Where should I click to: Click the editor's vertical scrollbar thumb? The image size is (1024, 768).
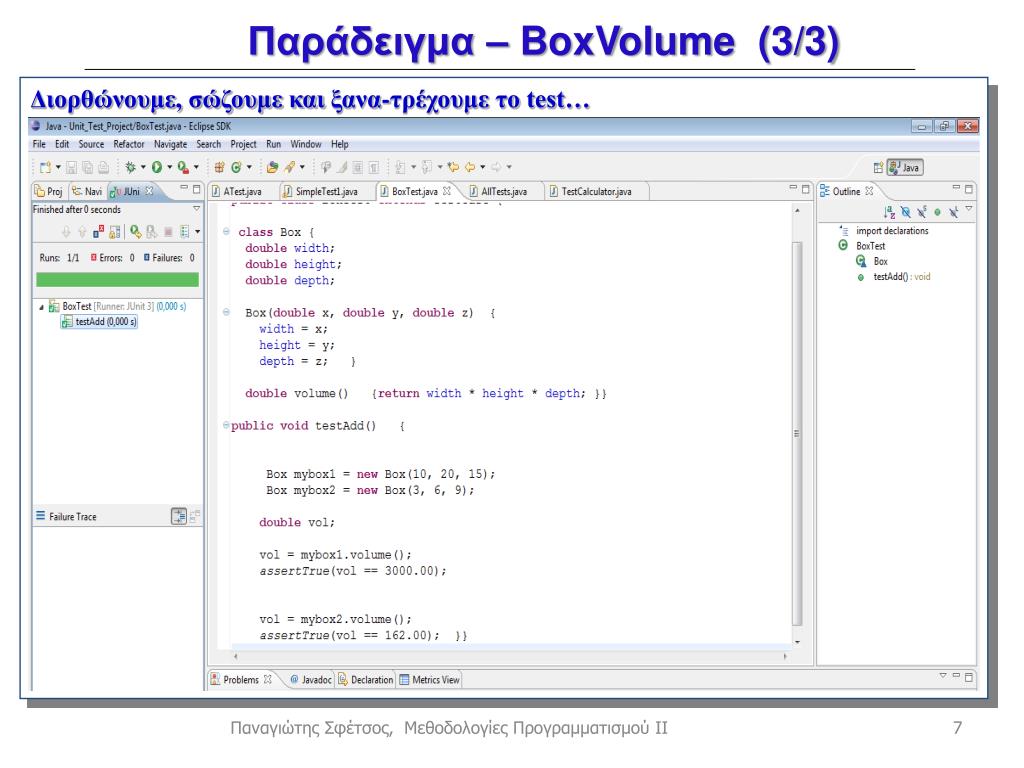797,434
